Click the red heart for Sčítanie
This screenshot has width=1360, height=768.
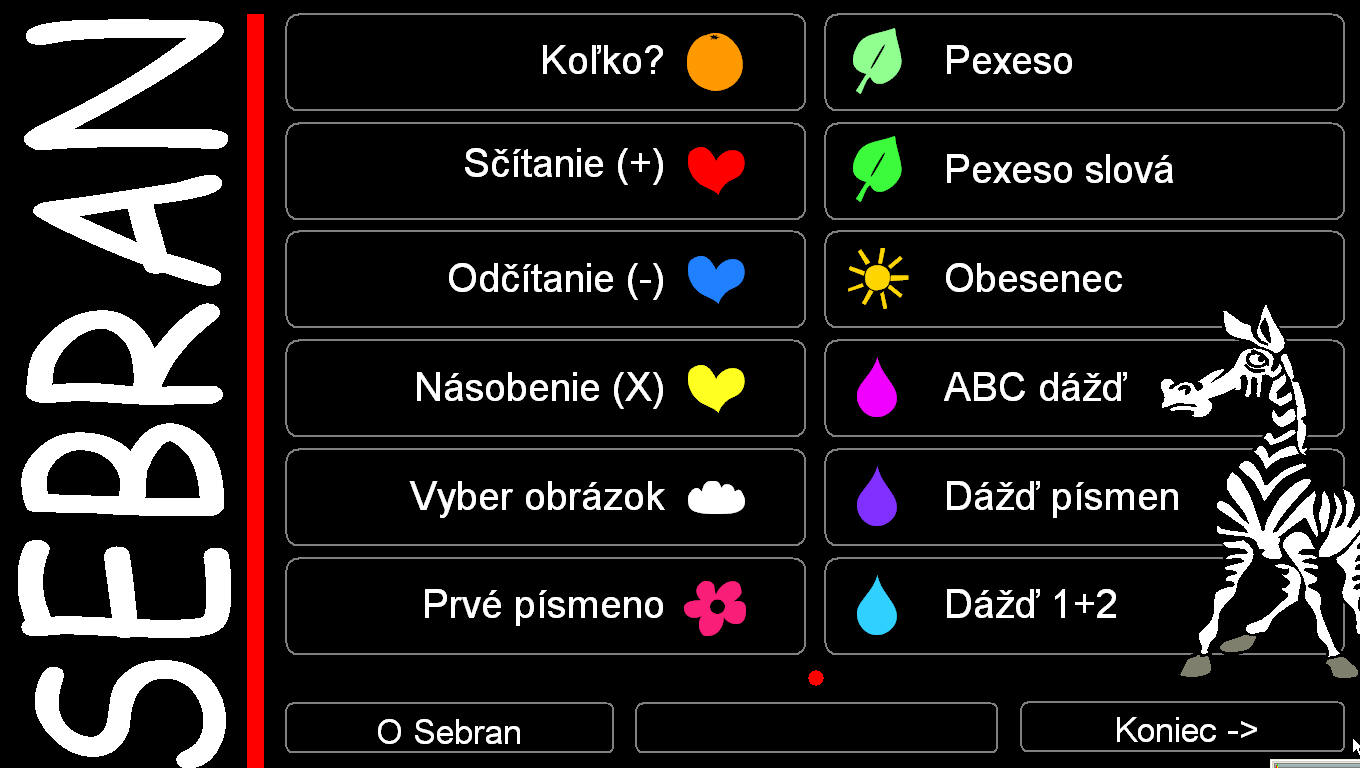[x=716, y=170]
